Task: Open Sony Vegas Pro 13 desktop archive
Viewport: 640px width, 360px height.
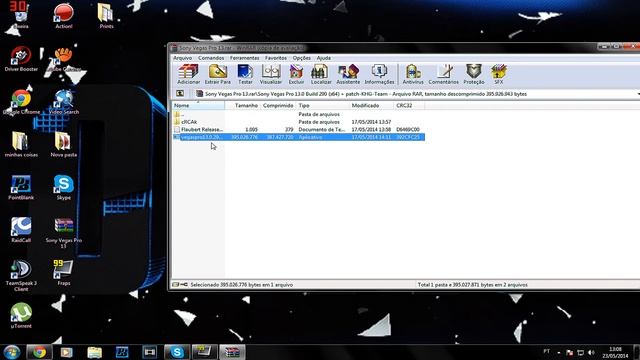Action: 64,233
